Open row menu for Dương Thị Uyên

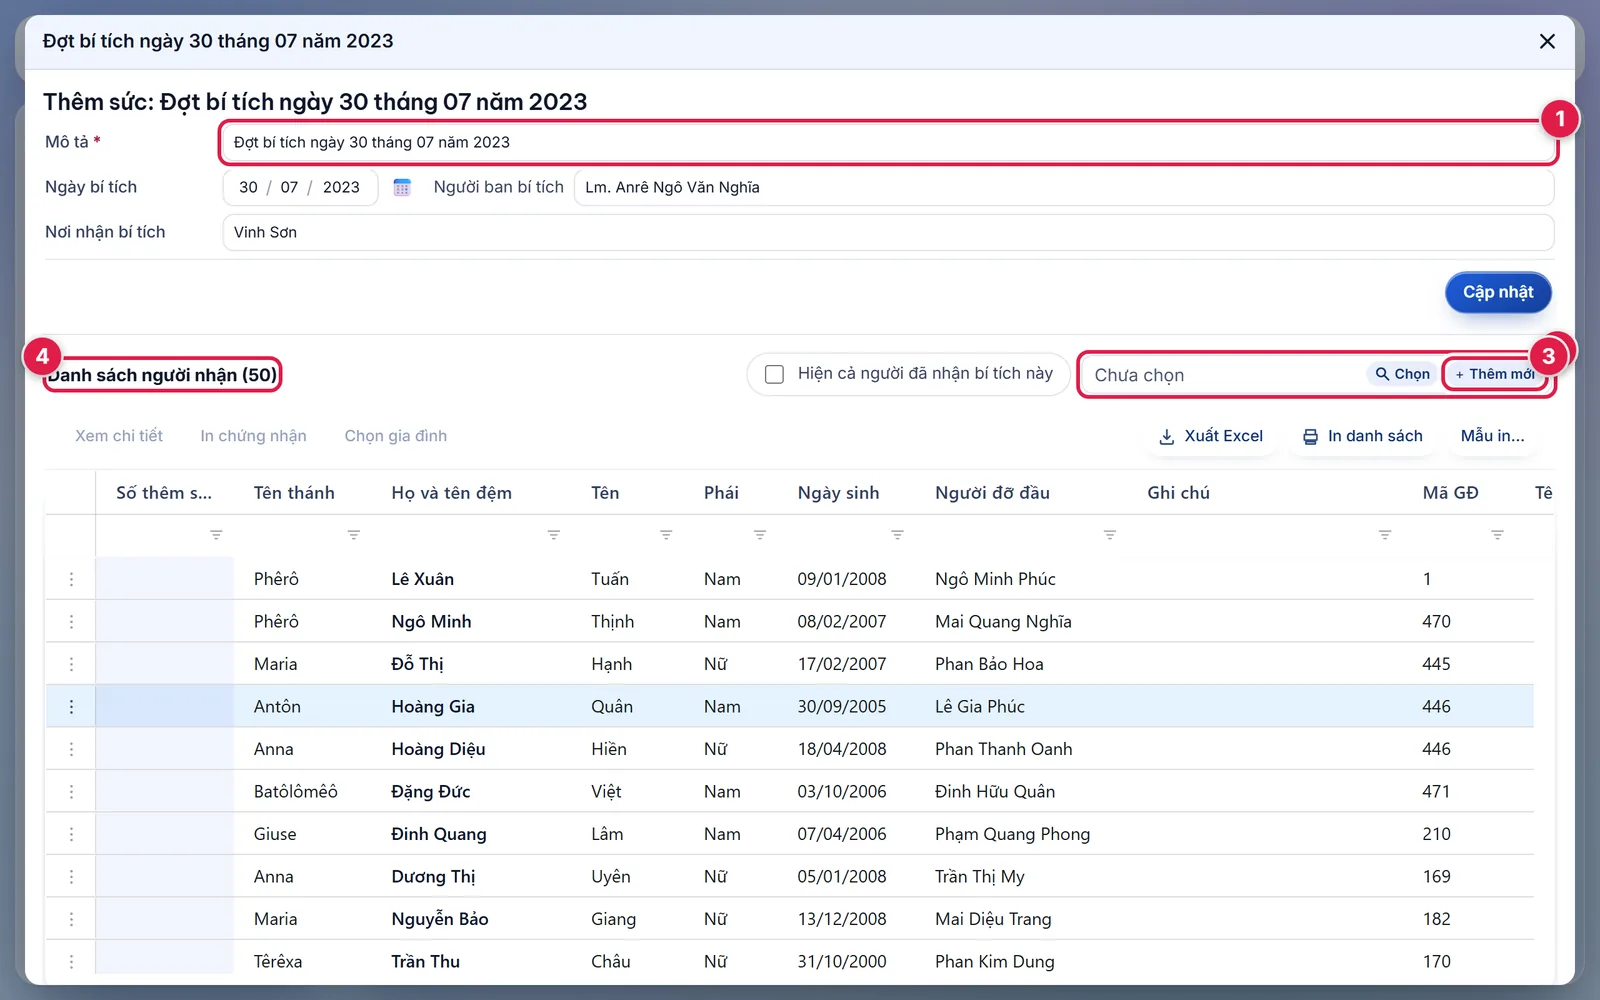point(71,877)
